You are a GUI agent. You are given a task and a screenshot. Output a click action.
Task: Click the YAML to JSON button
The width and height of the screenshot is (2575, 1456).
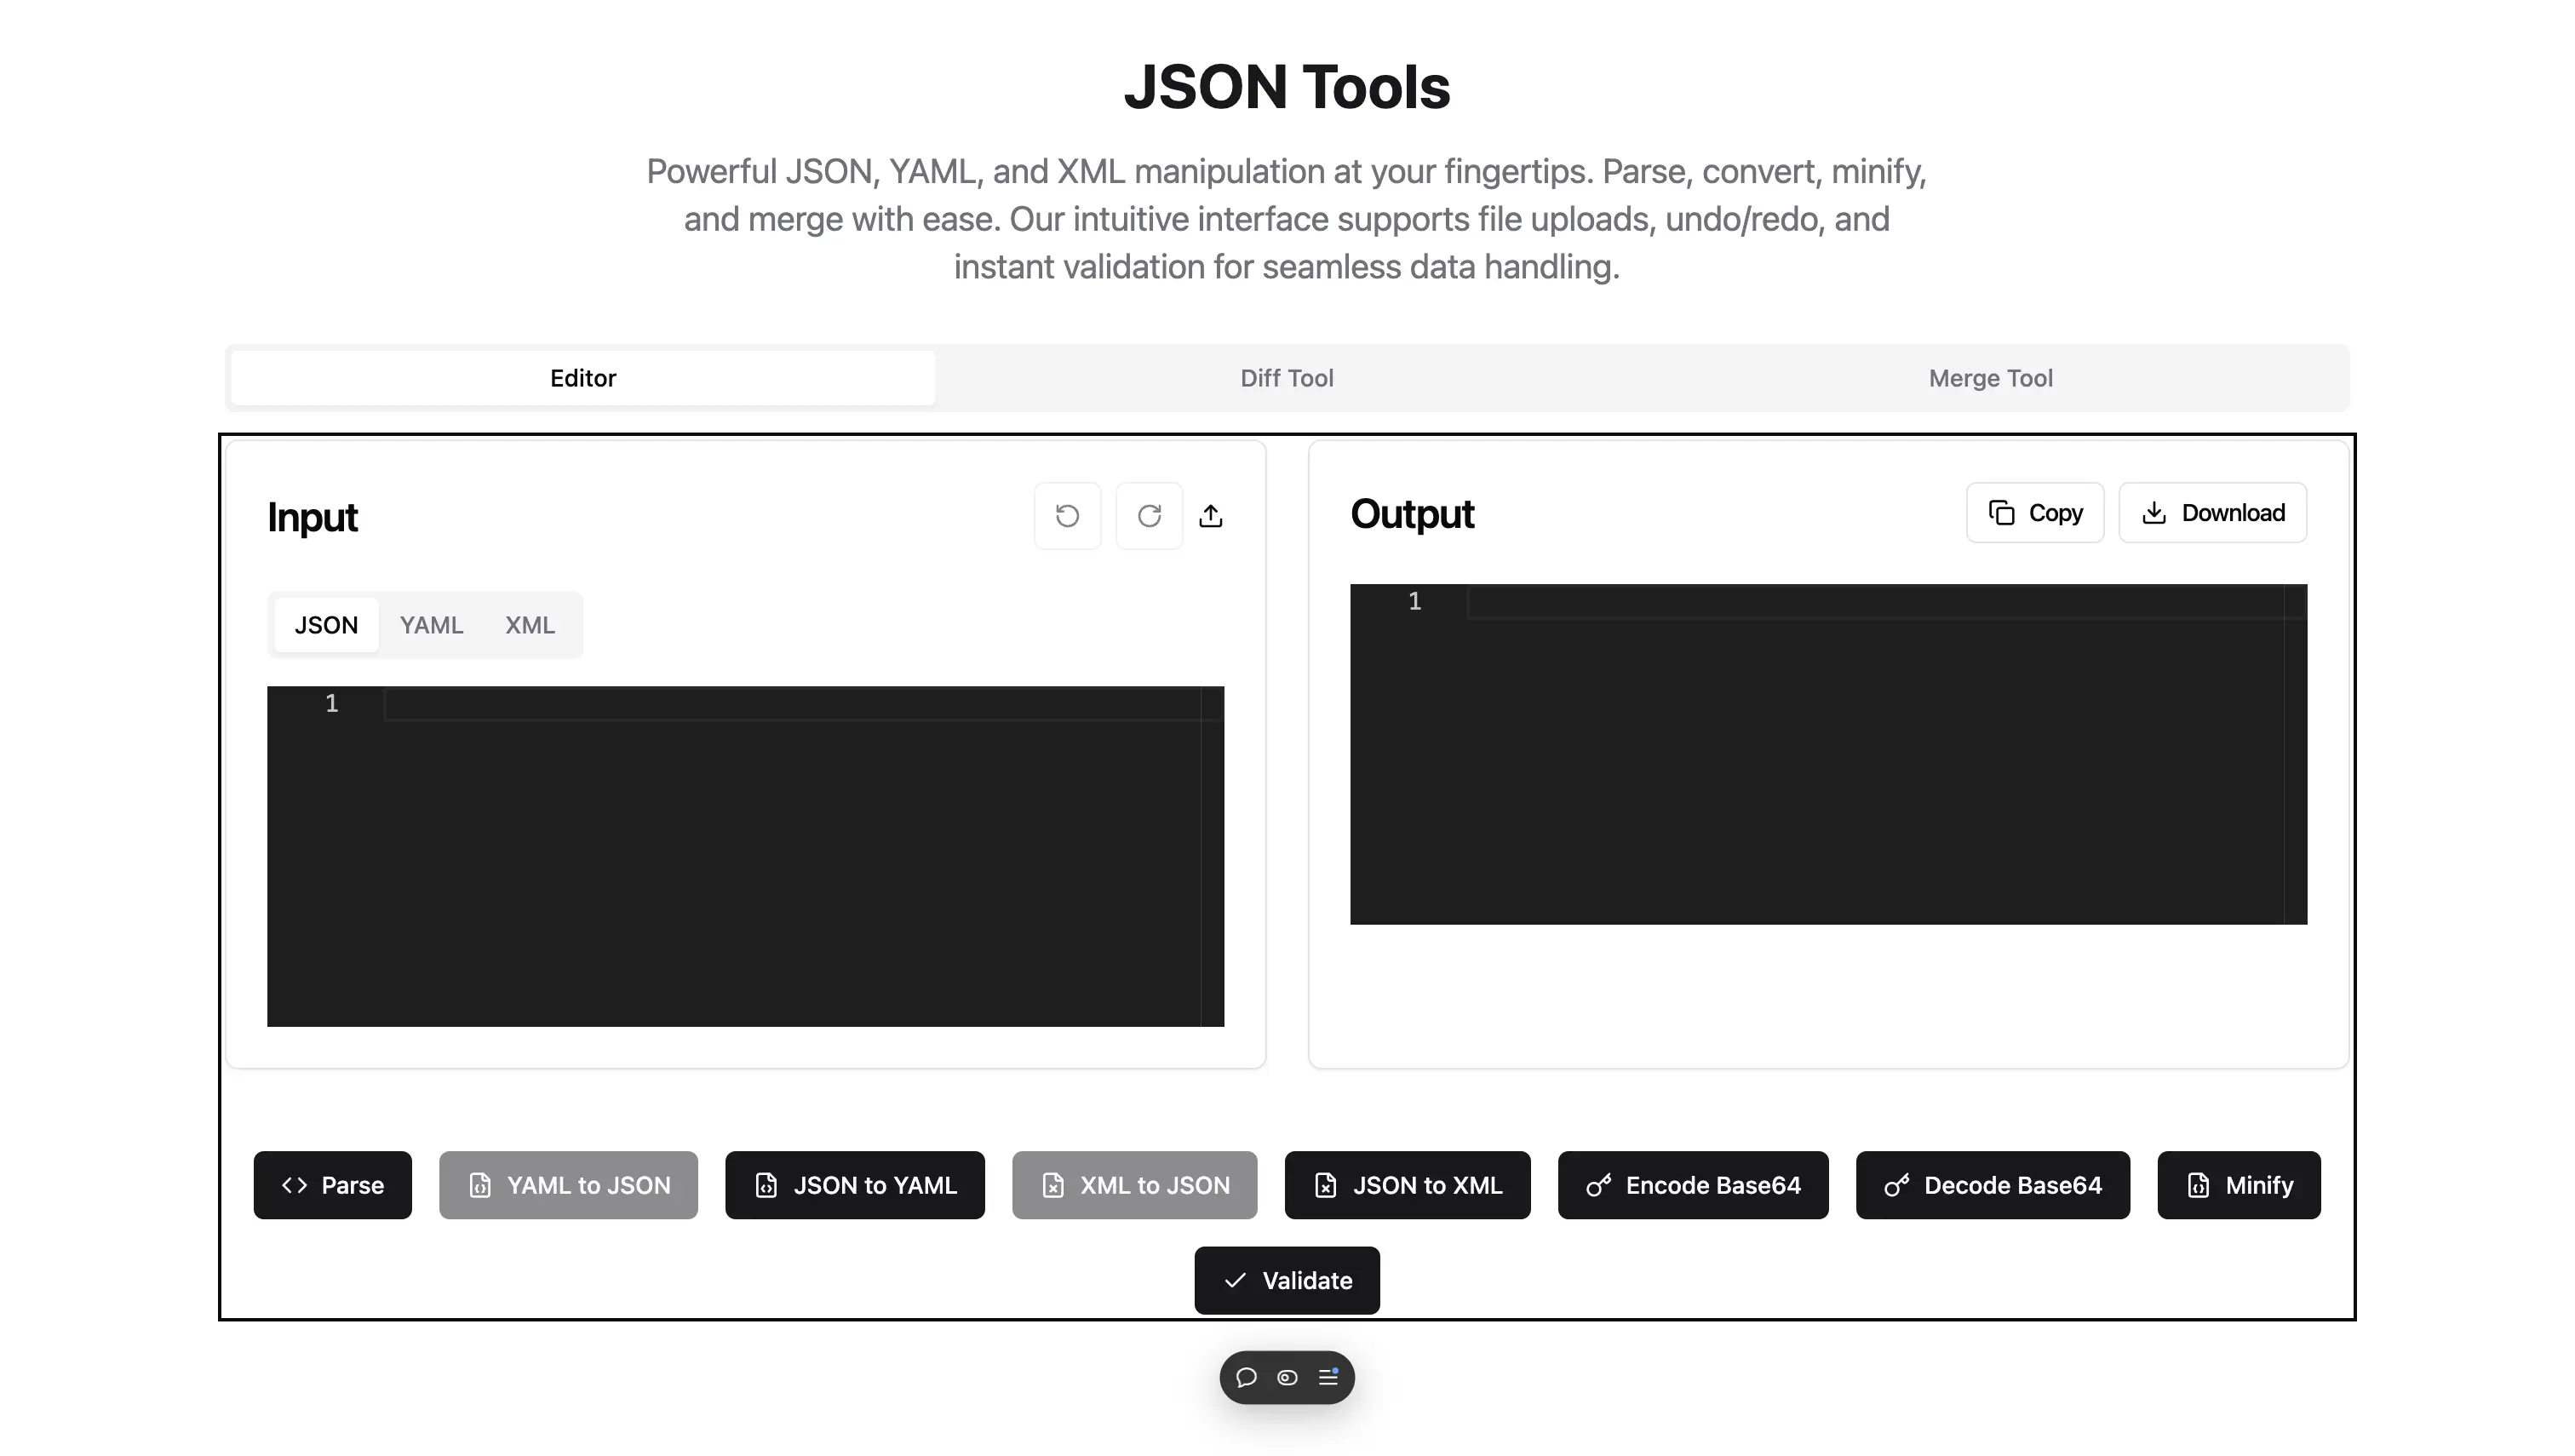569,1185
